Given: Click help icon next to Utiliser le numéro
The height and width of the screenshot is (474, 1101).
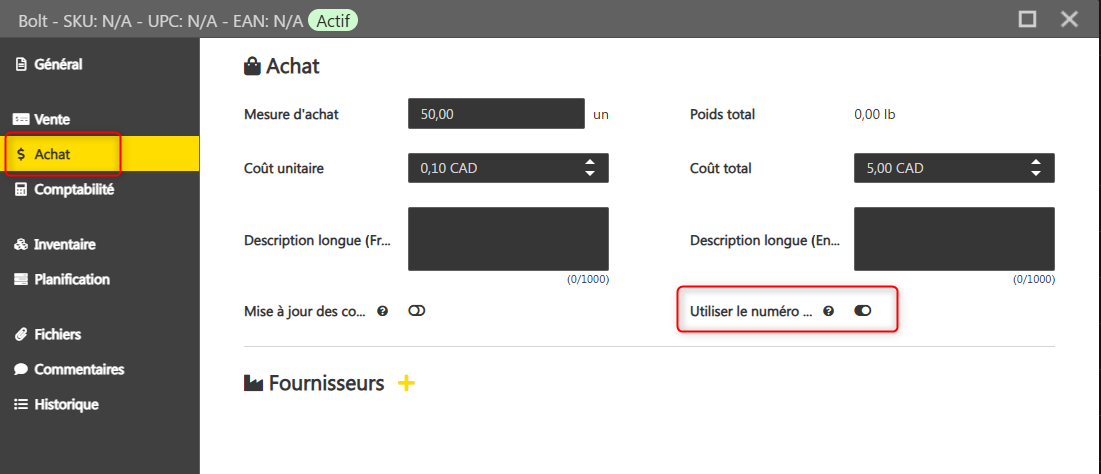Looking at the screenshot, I should tap(828, 311).
